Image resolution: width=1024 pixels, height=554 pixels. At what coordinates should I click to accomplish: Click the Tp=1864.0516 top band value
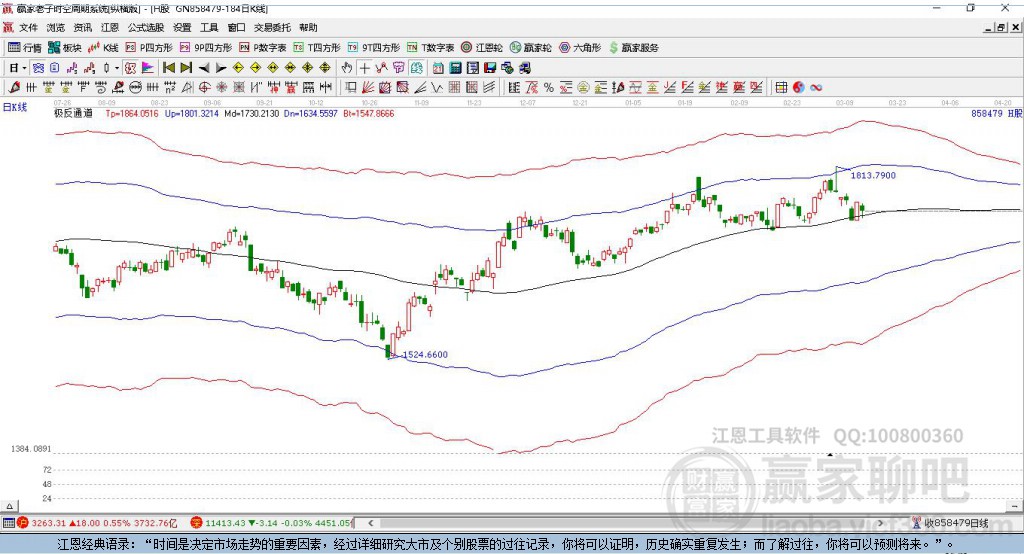click(132, 113)
